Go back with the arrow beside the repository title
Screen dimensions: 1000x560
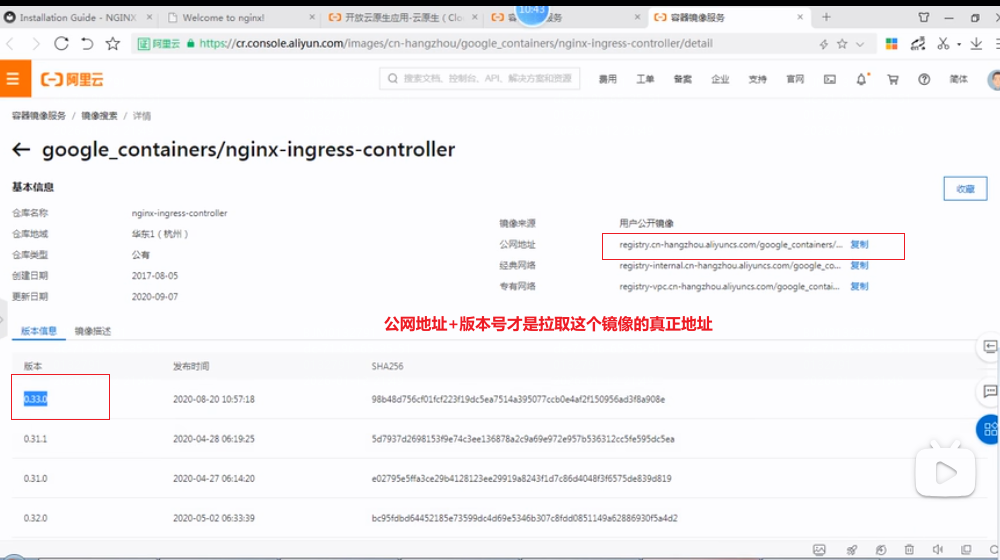click(21, 149)
